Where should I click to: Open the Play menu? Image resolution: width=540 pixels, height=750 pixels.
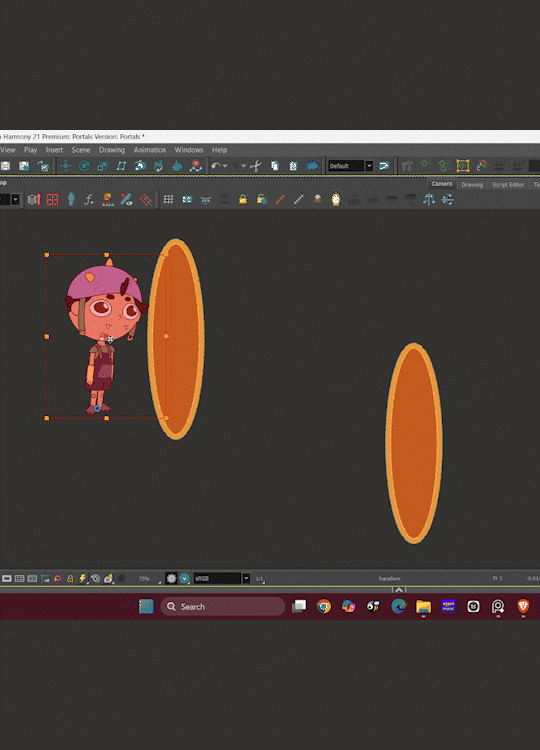(x=31, y=150)
